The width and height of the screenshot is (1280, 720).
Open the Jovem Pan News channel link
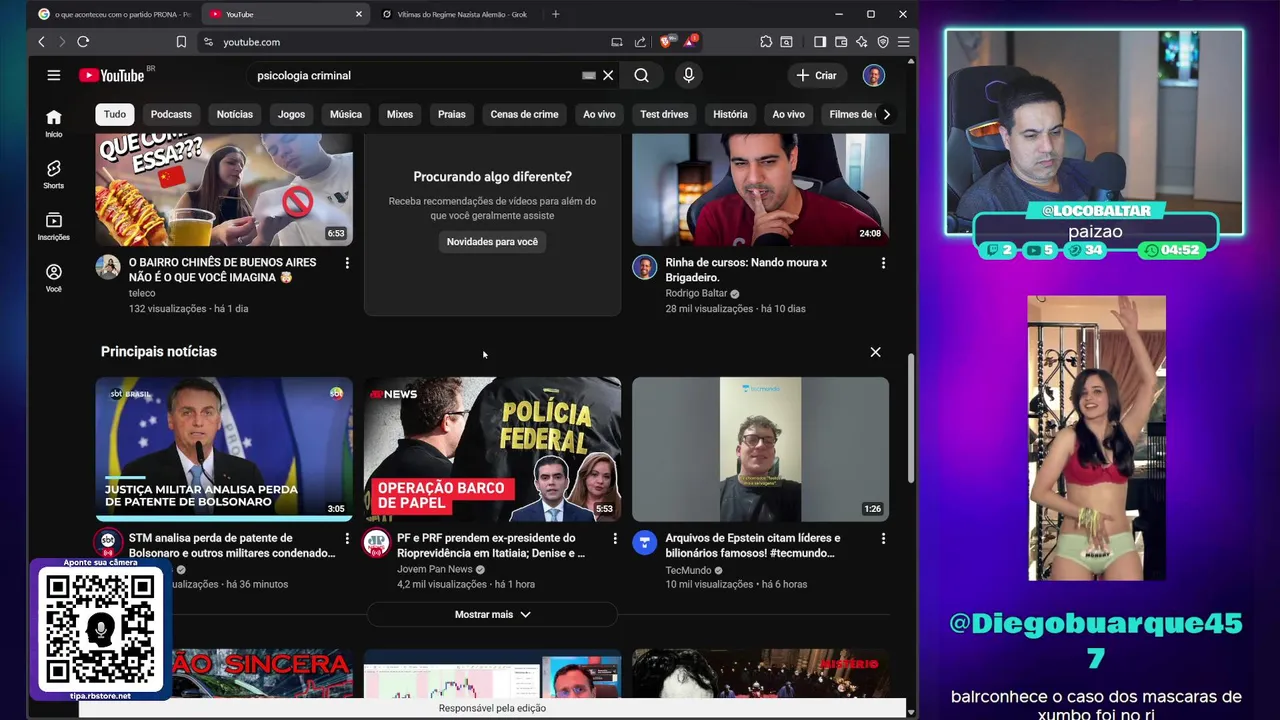pos(434,570)
